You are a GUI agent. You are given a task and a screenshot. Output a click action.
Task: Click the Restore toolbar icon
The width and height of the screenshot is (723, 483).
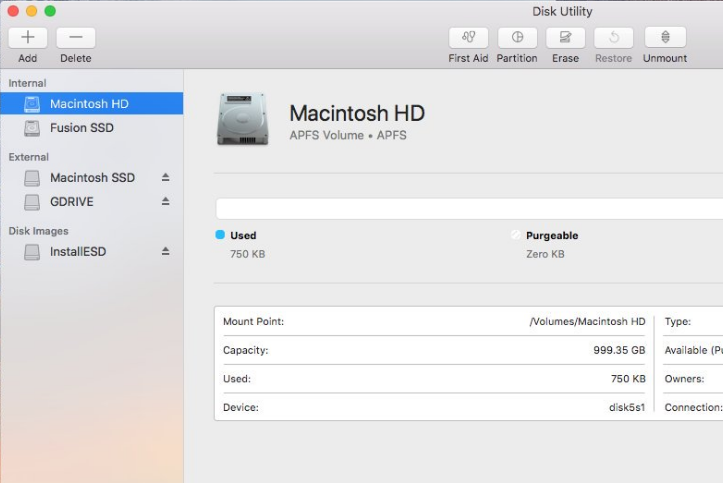(x=613, y=37)
